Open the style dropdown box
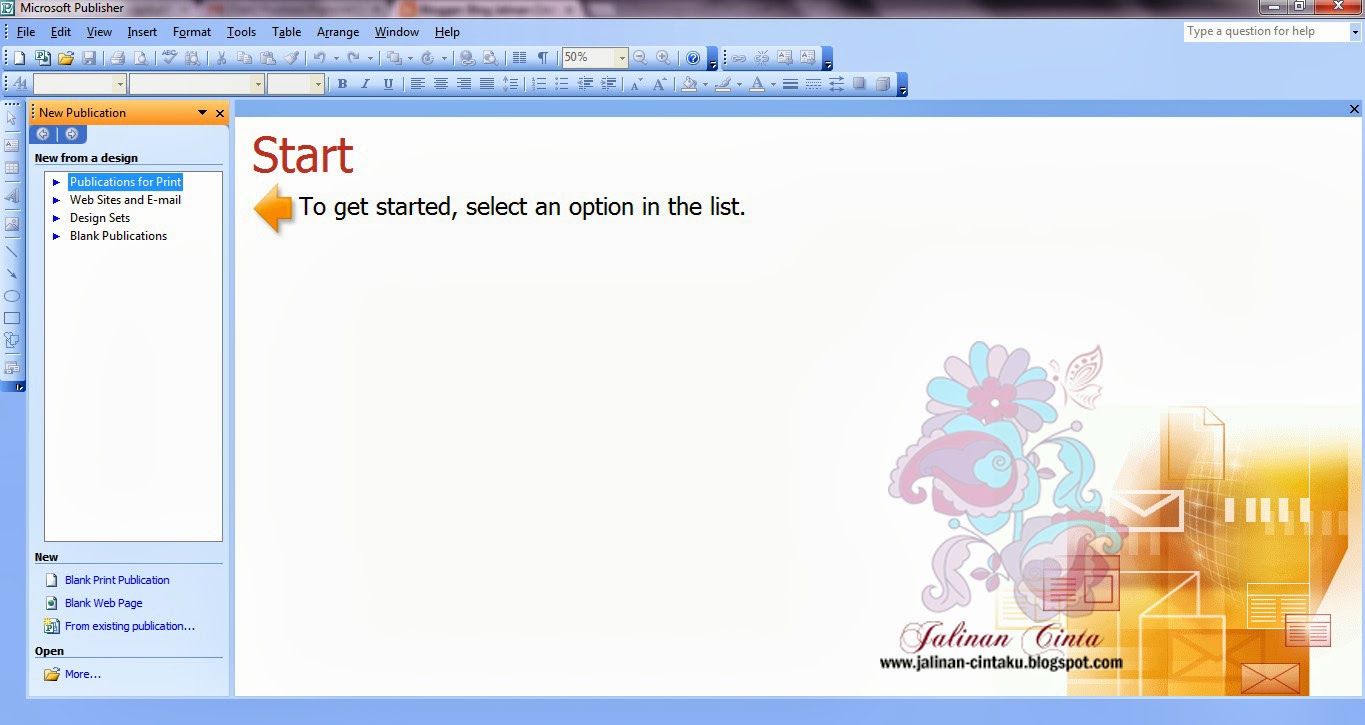This screenshot has height=725, width=1365. pos(120,85)
